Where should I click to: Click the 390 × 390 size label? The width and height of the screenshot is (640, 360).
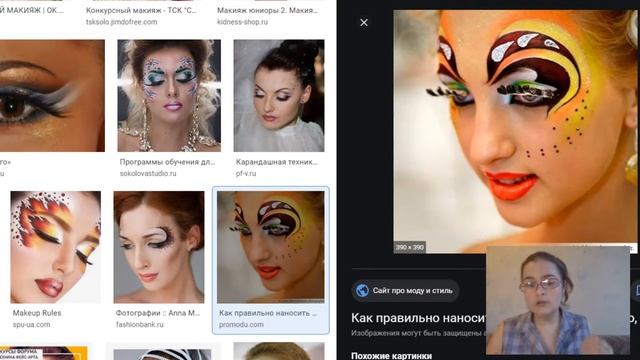point(409,247)
